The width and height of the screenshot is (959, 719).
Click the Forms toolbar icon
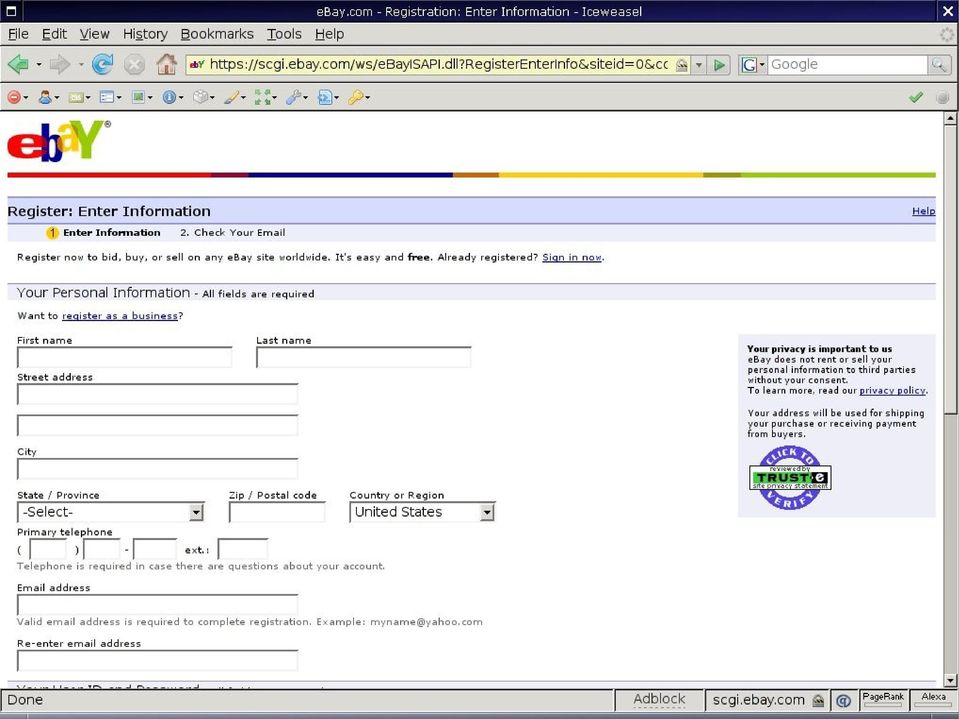click(106, 97)
